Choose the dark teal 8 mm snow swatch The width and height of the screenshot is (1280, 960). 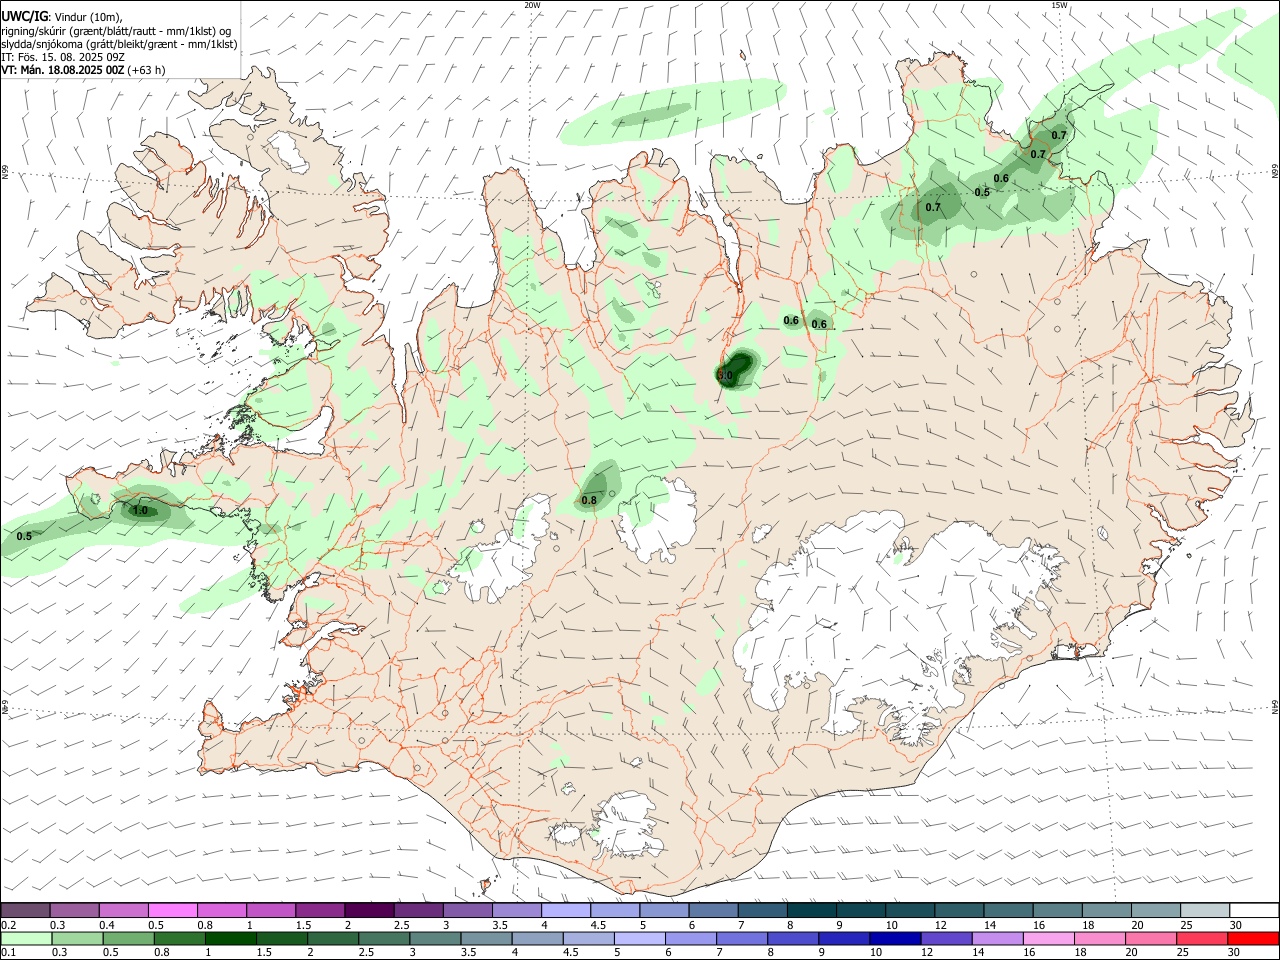click(811, 910)
